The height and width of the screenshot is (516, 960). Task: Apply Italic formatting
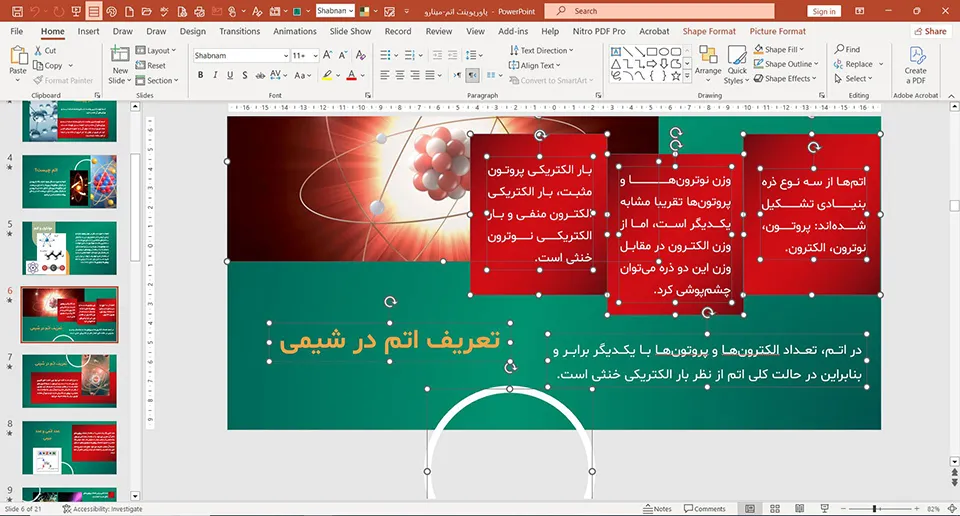(215, 75)
